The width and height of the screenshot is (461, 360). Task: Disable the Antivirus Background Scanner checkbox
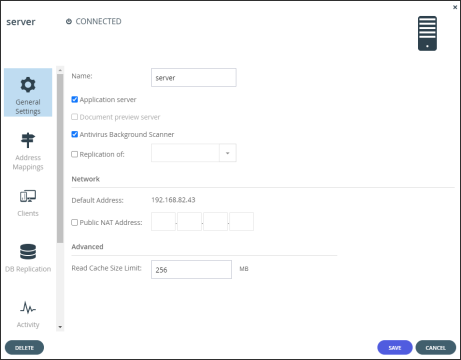[x=75, y=134]
